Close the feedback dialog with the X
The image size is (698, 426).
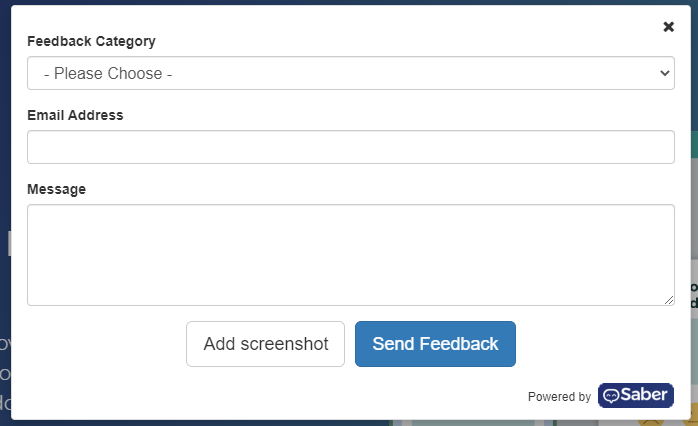click(x=668, y=27)
